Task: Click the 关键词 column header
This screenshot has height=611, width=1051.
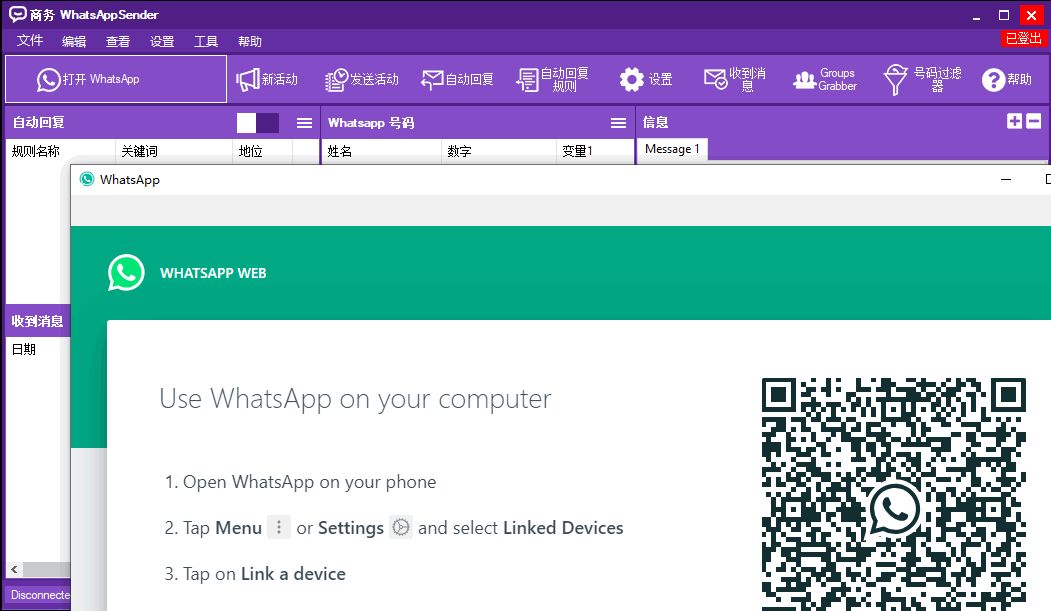Action: pos(174,151)
